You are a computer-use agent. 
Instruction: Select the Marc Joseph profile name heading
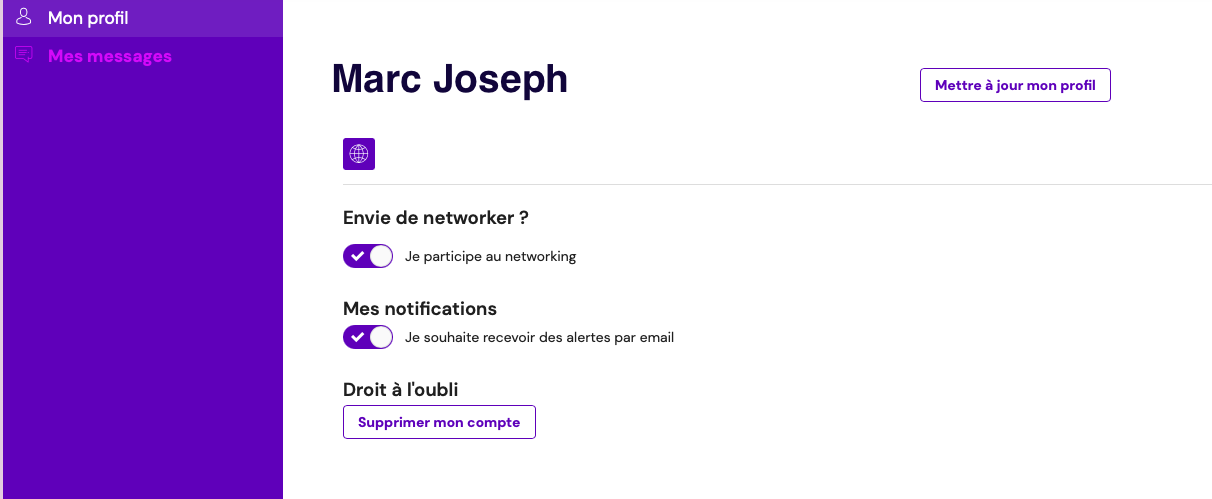pos(450,79)
